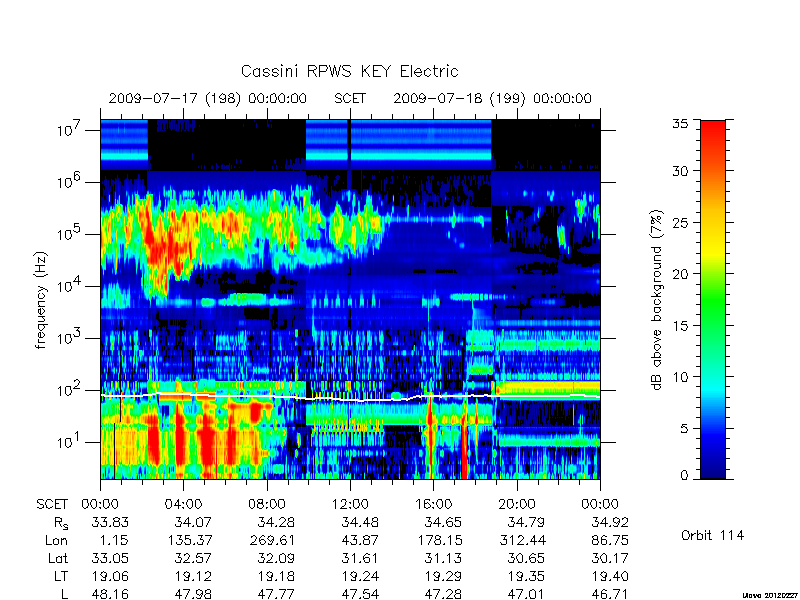Image resolution: width=800 pixels, height=600 pixels.
Task: Click the '30' color bar tick value
Action: [680, 171]
